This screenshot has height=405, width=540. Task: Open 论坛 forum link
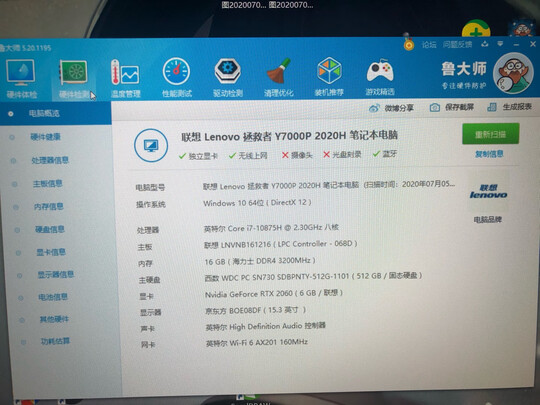tap(429, 44)
